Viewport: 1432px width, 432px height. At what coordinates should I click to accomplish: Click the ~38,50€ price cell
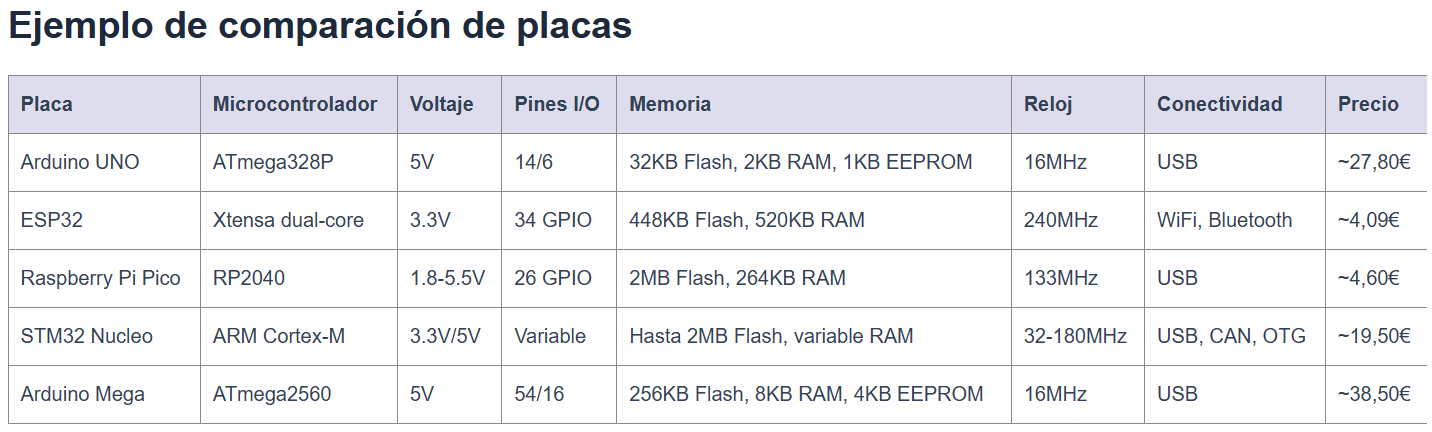pos(1374,394)
